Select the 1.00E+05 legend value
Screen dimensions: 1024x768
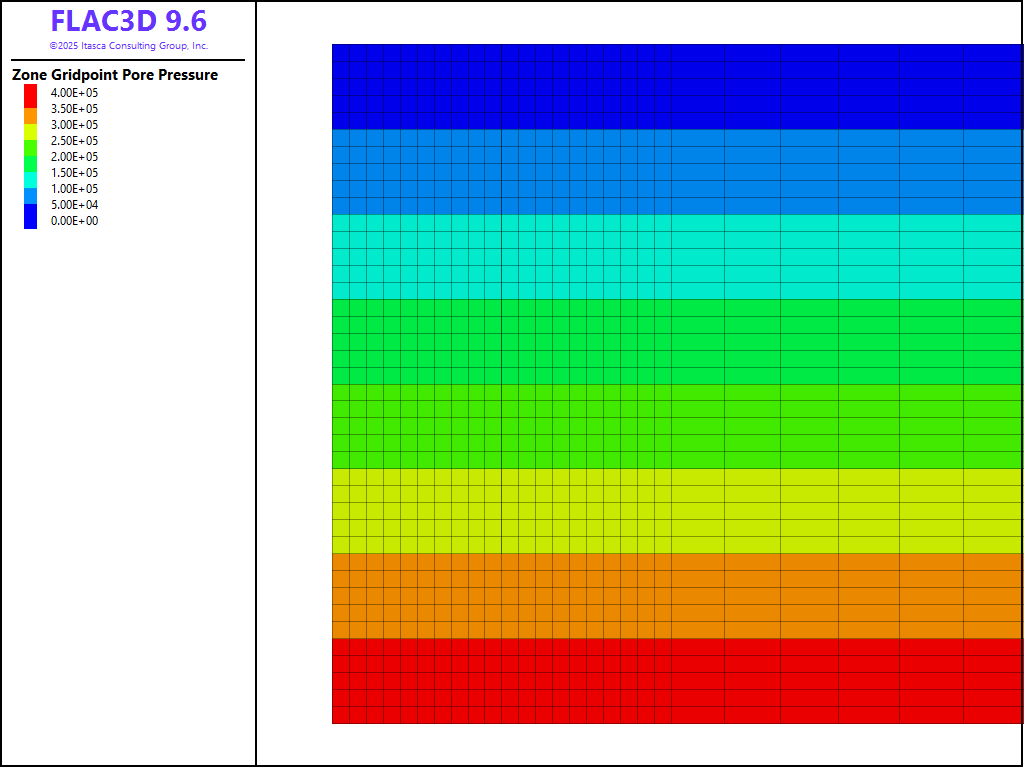pos(74,189)
